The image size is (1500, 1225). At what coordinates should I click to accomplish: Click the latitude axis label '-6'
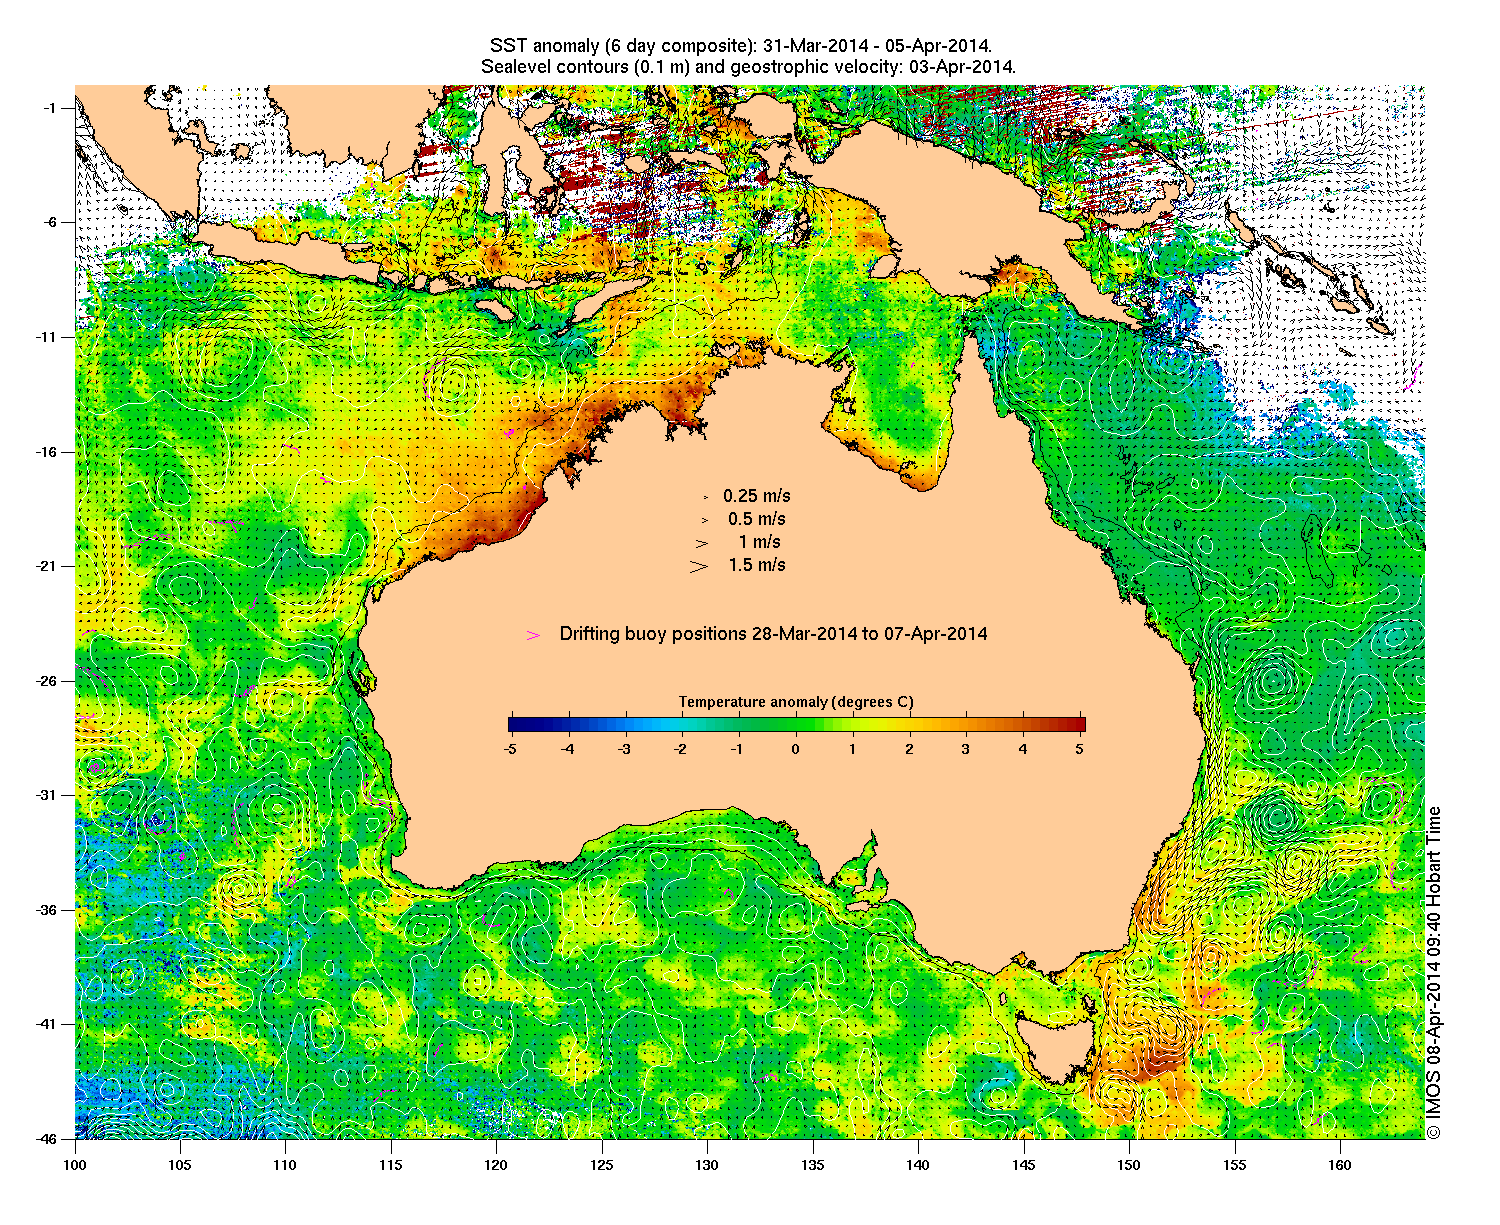coord(52,222)
